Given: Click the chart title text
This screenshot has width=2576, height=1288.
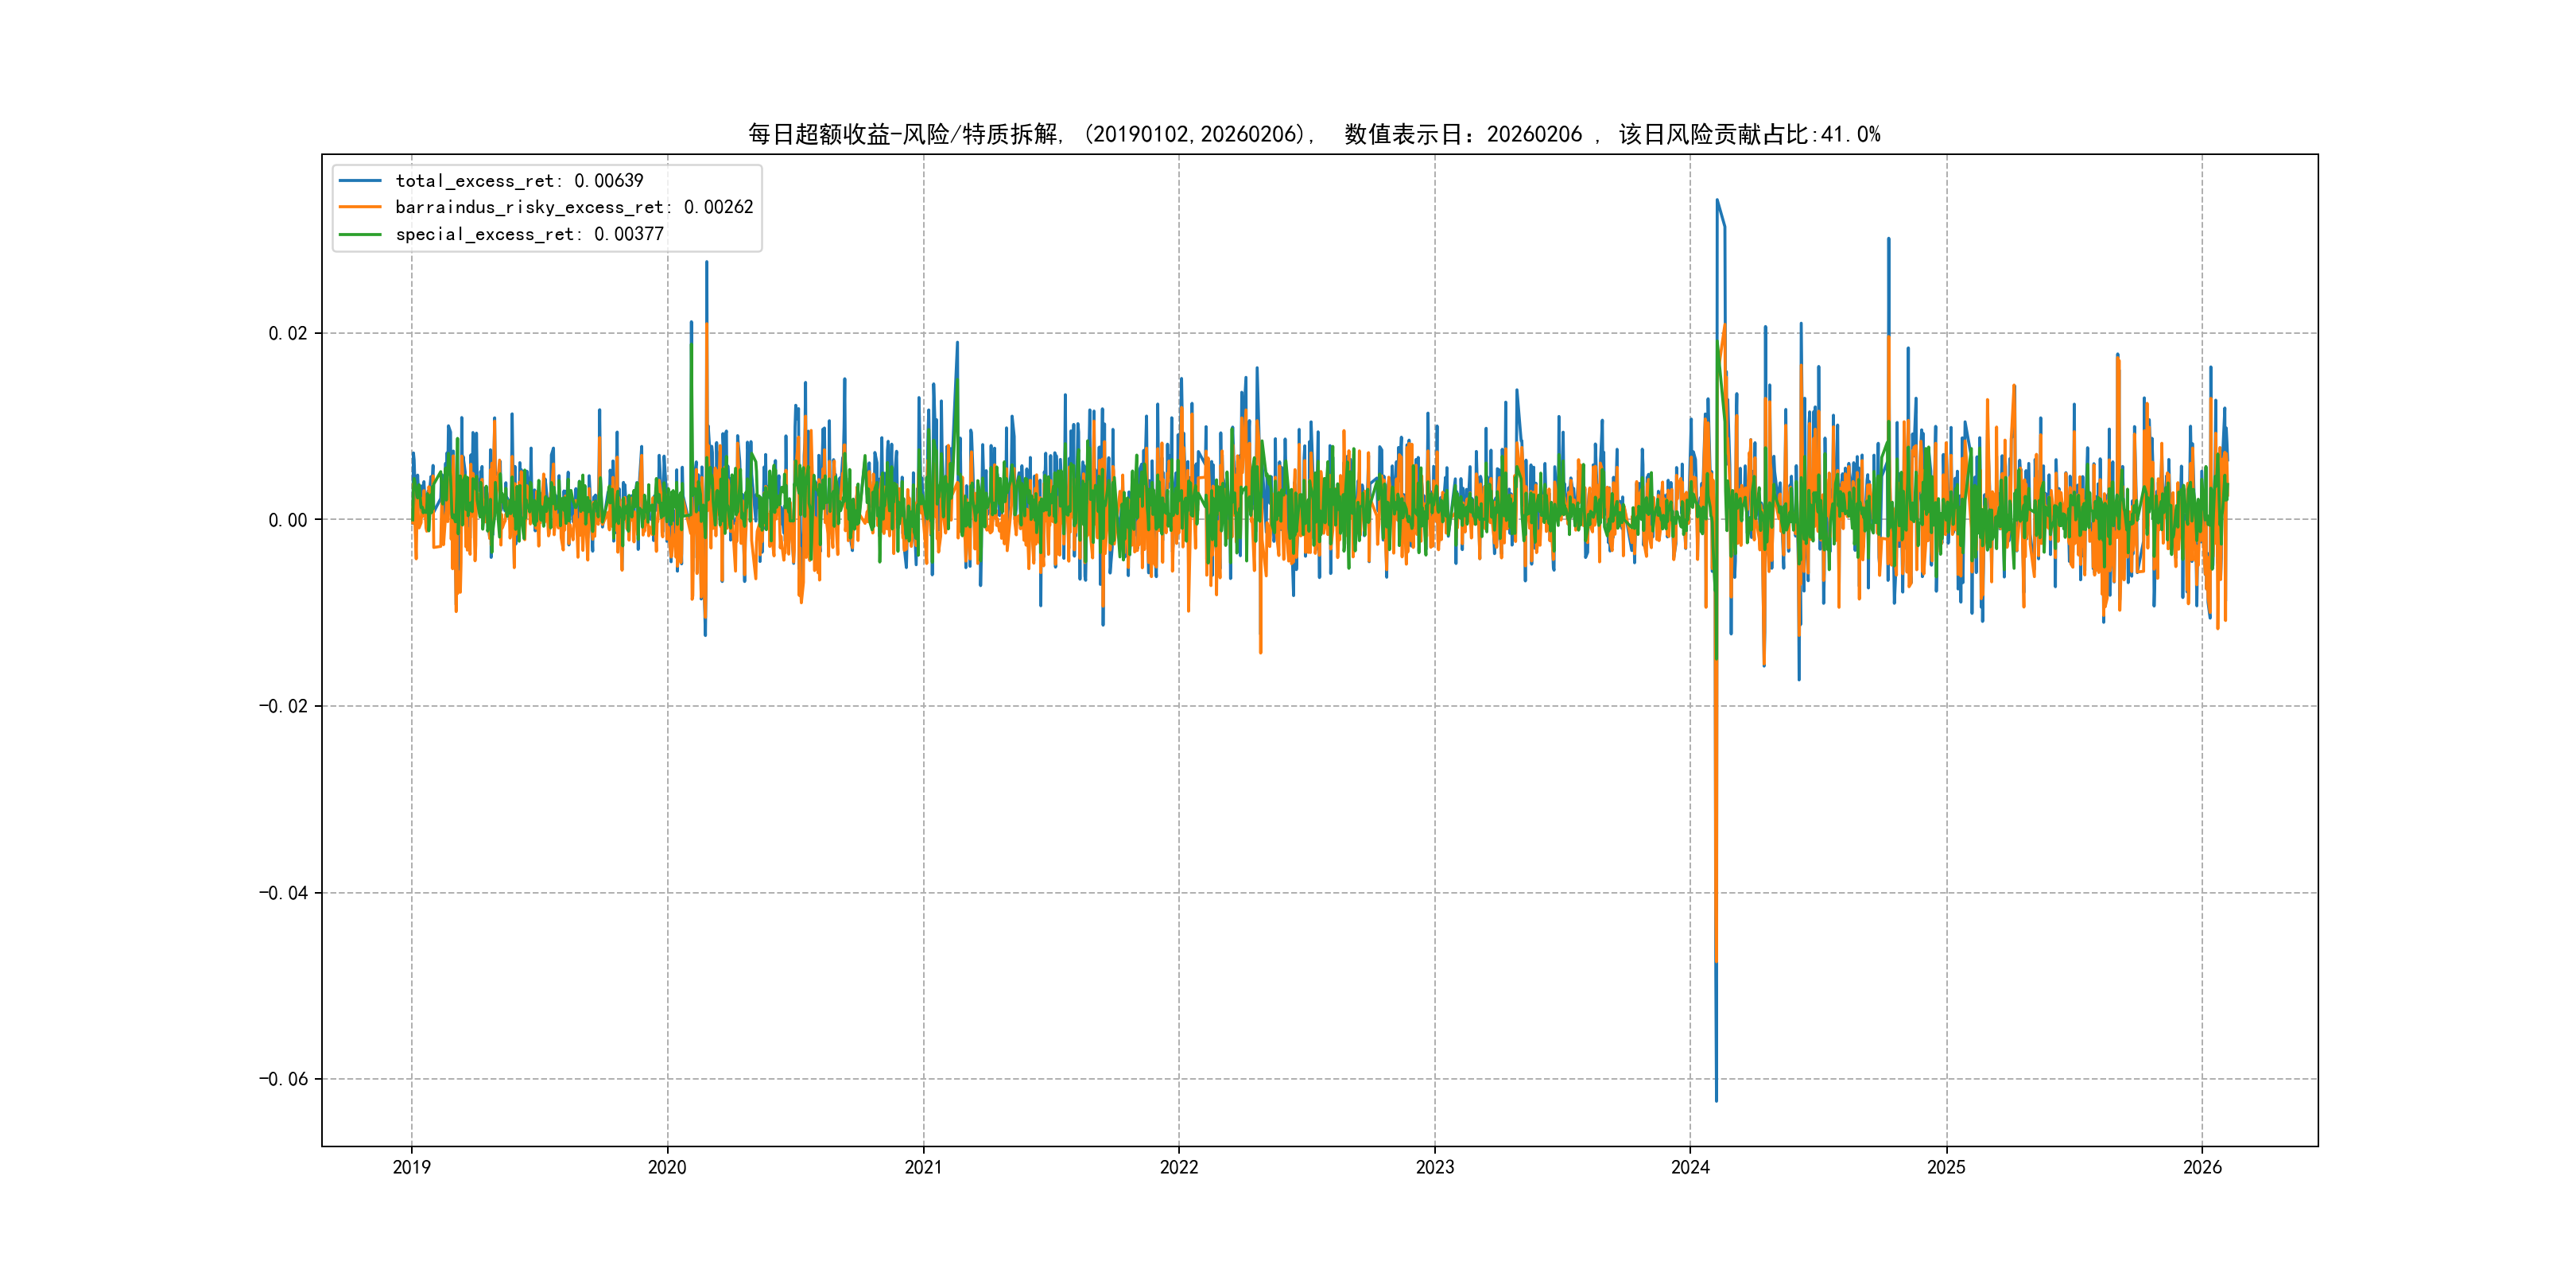Looking at the screenshot, I should [1314, 134].
